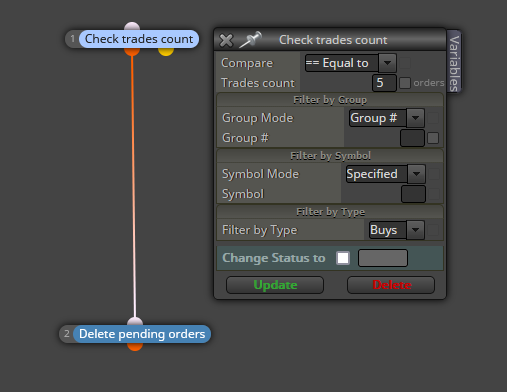Viewport: 507px width, 392px height.
Task: Toggle the orders checkbox beside Trades count
Action: coord(405,83)
